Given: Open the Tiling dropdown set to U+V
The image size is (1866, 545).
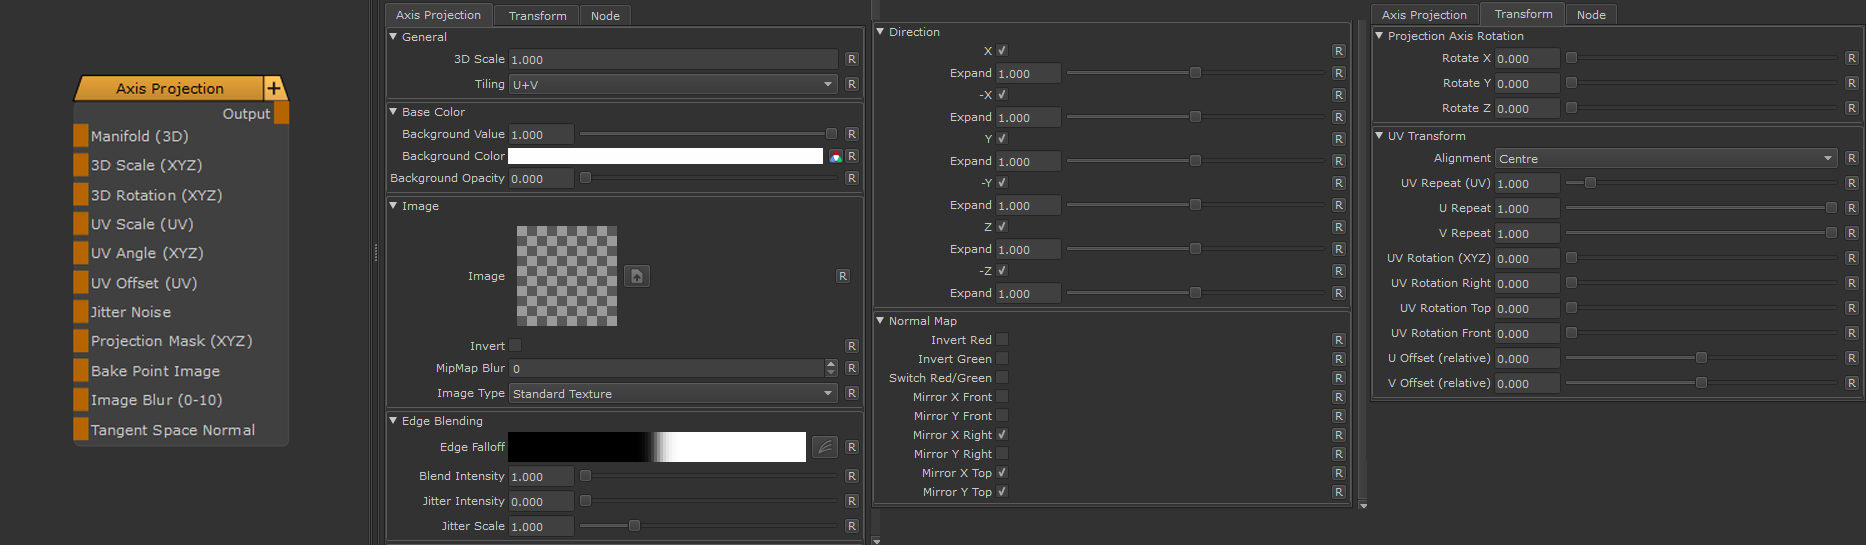Looking at the screenshot, I should 673,85.
